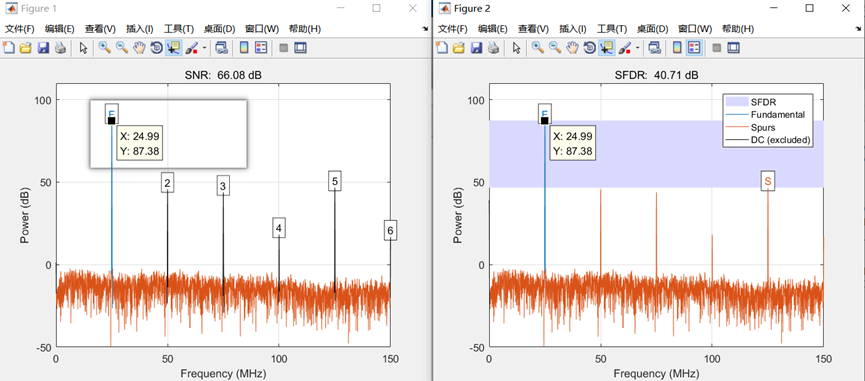Click Link Plot icon in Figure 1 toolbar

point(222,48)
